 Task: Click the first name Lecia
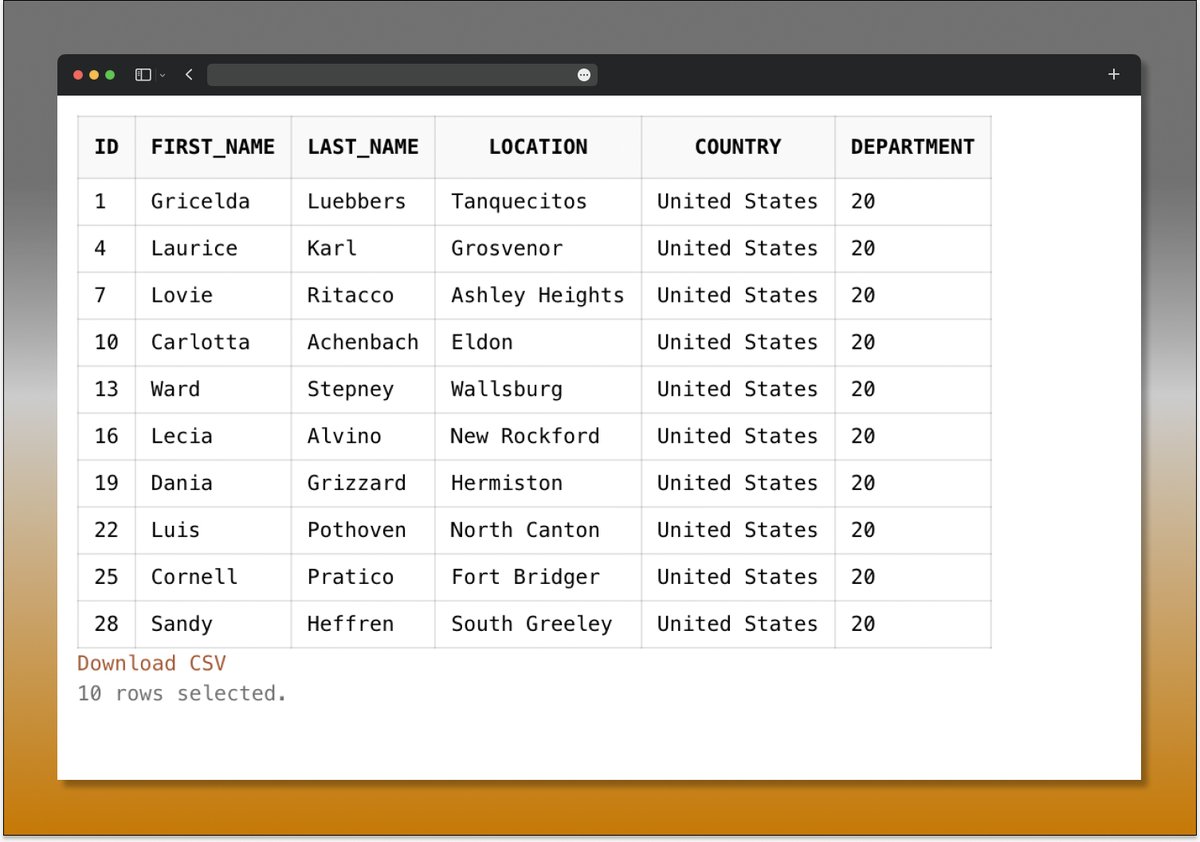pos(182,436)
